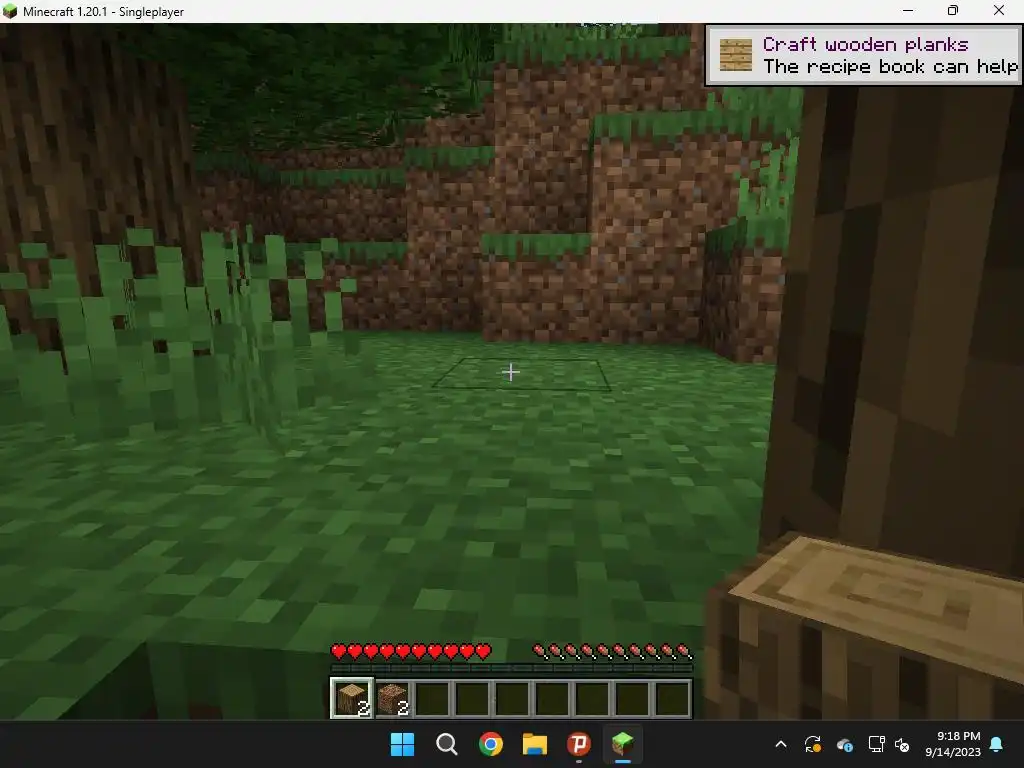Image resolution: width=1024 pixels, height=768 pixels.
Task: Click the Minecraft grass block taskbar icon
Action: point(622,744)
